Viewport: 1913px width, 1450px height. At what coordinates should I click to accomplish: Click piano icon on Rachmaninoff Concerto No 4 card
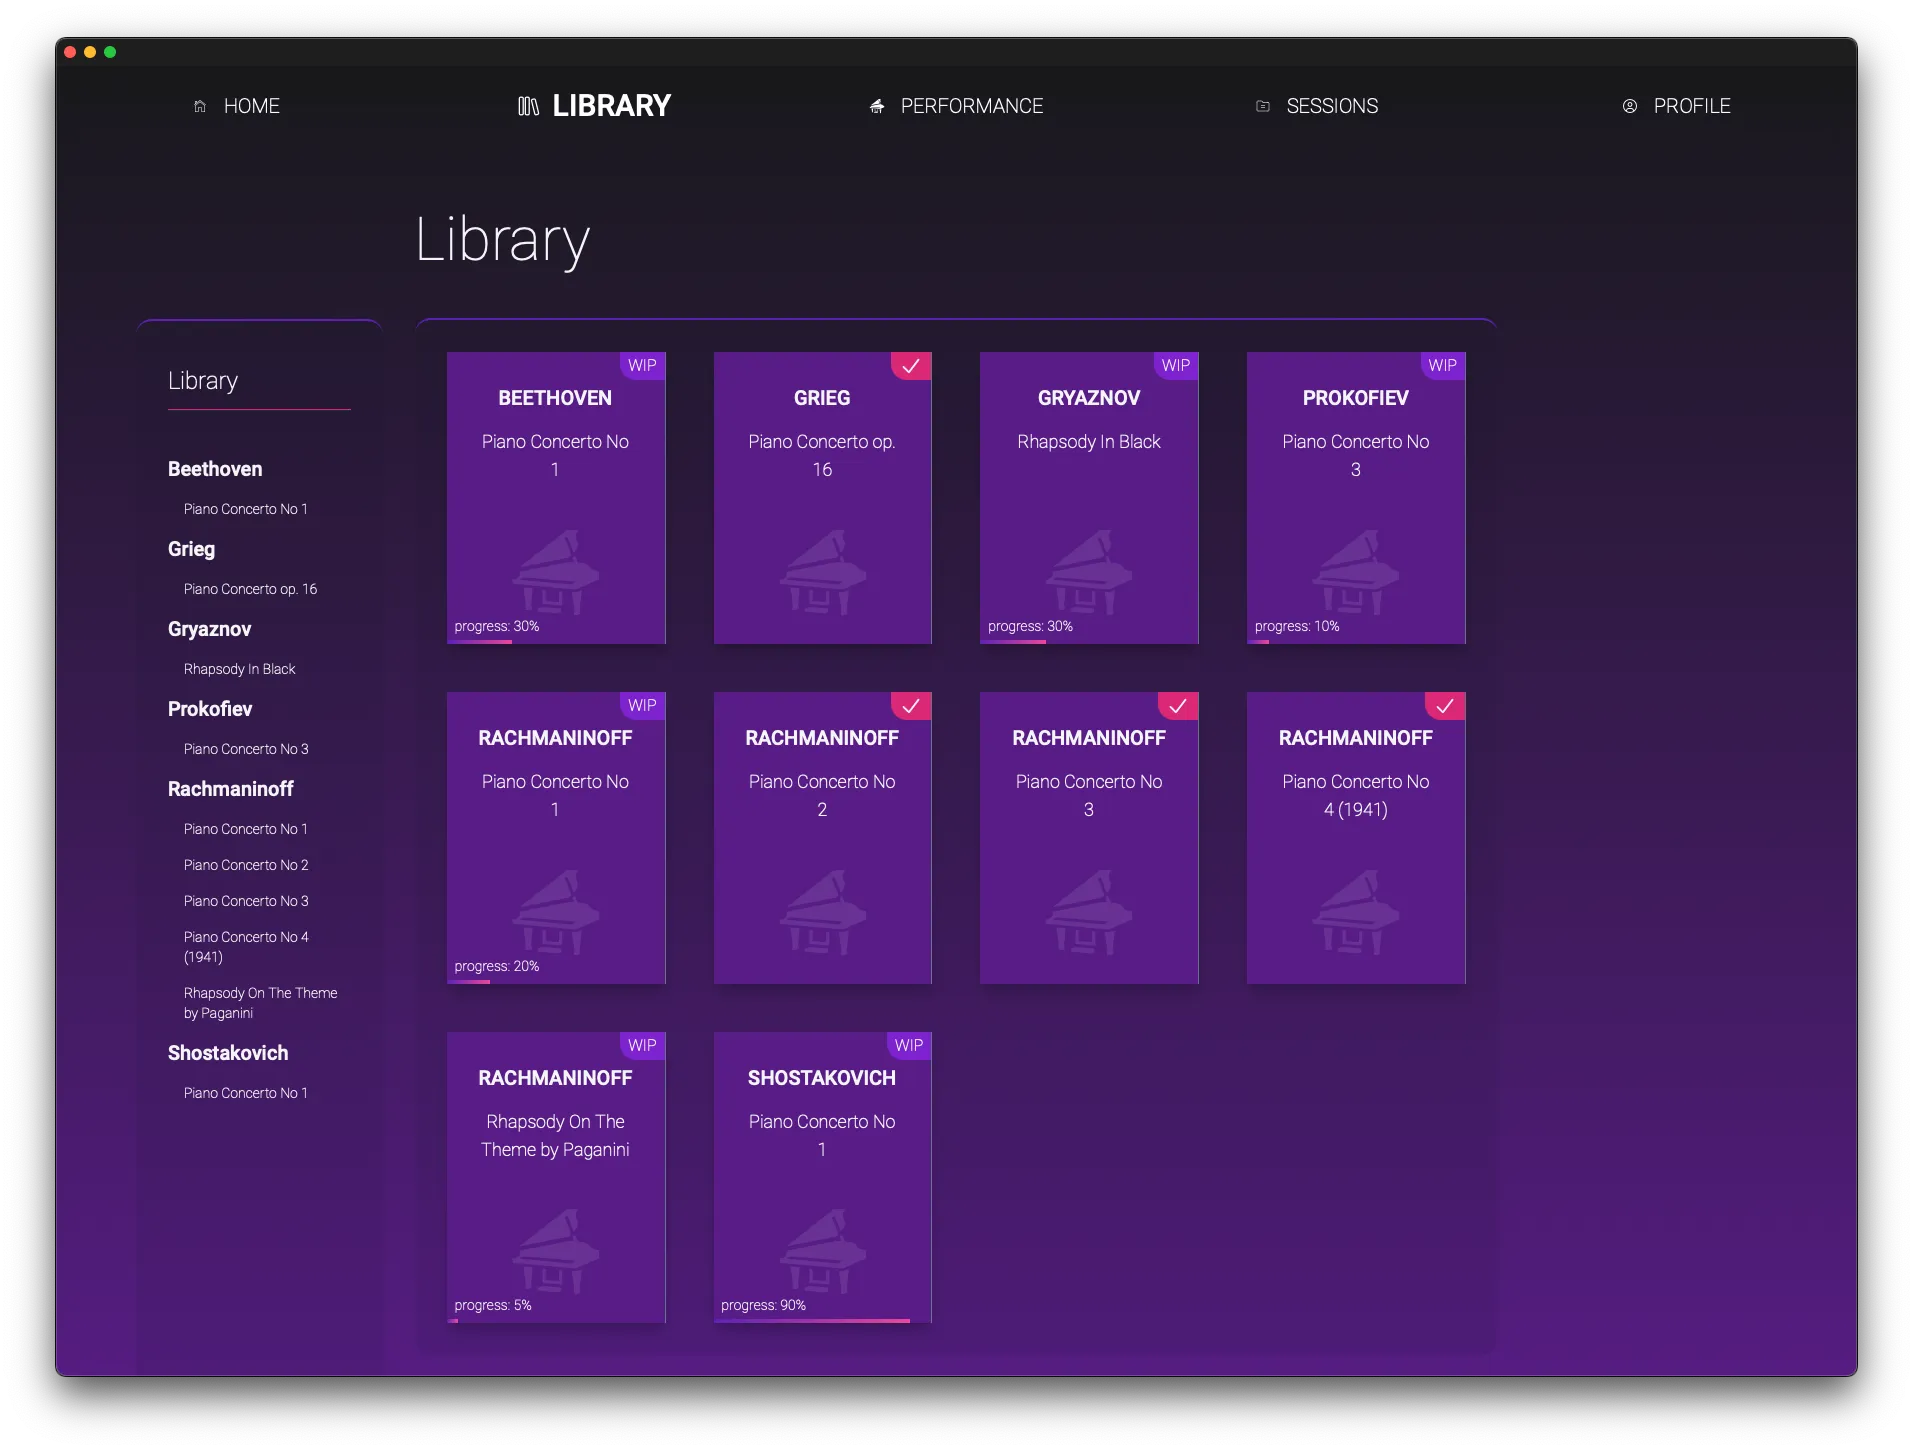coord(1356,911)
